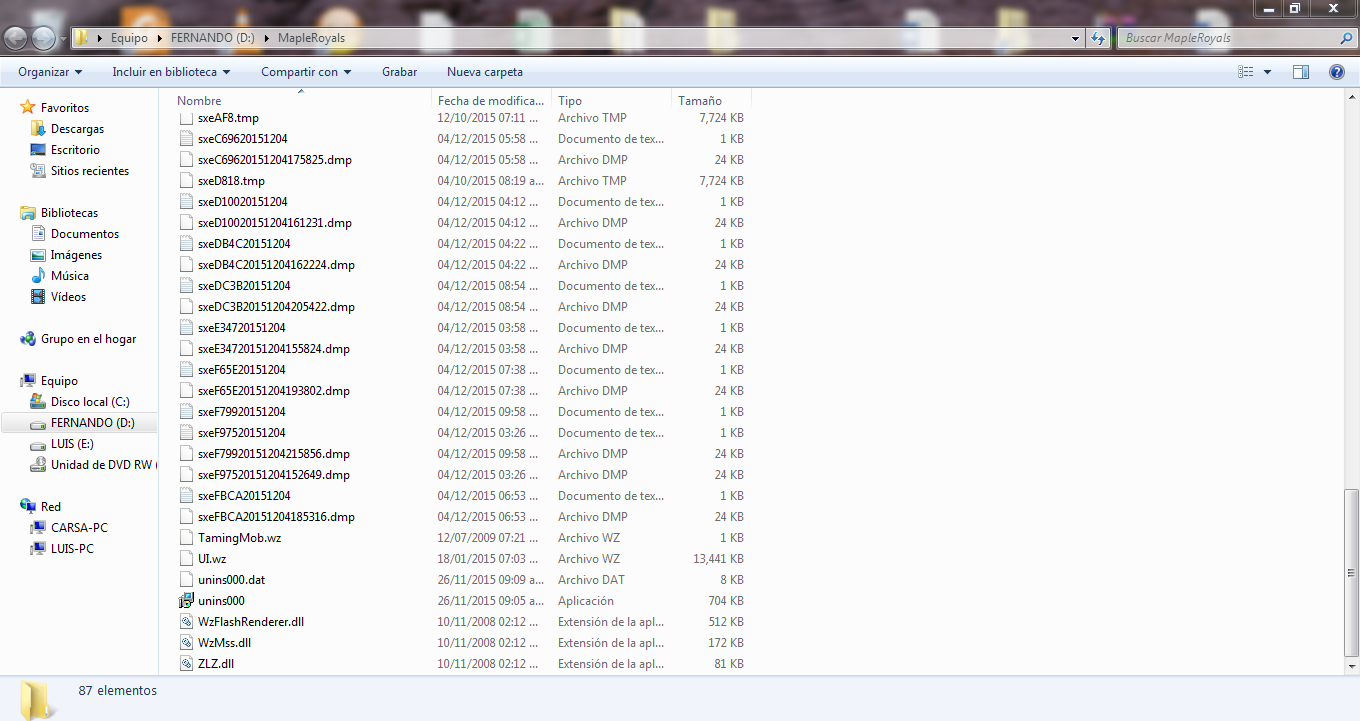Select Escritorio in navigation pane
The image size is (1360, 721).
click(x=75, y=150)
